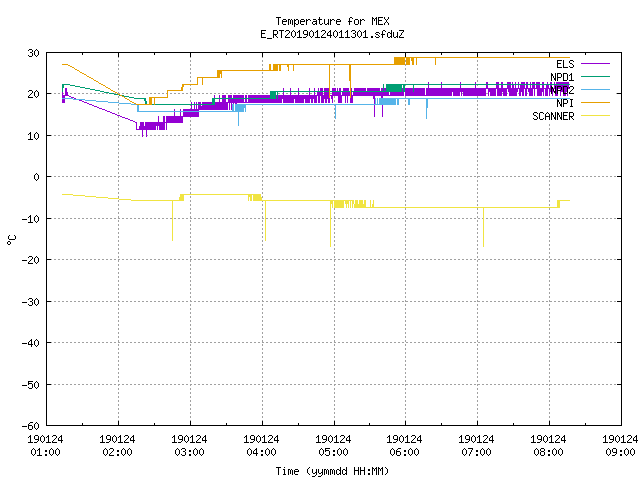The image size is (640, 480).
Task: Click the chart title 'Temperature for MEX'
Action: point(332,21)
